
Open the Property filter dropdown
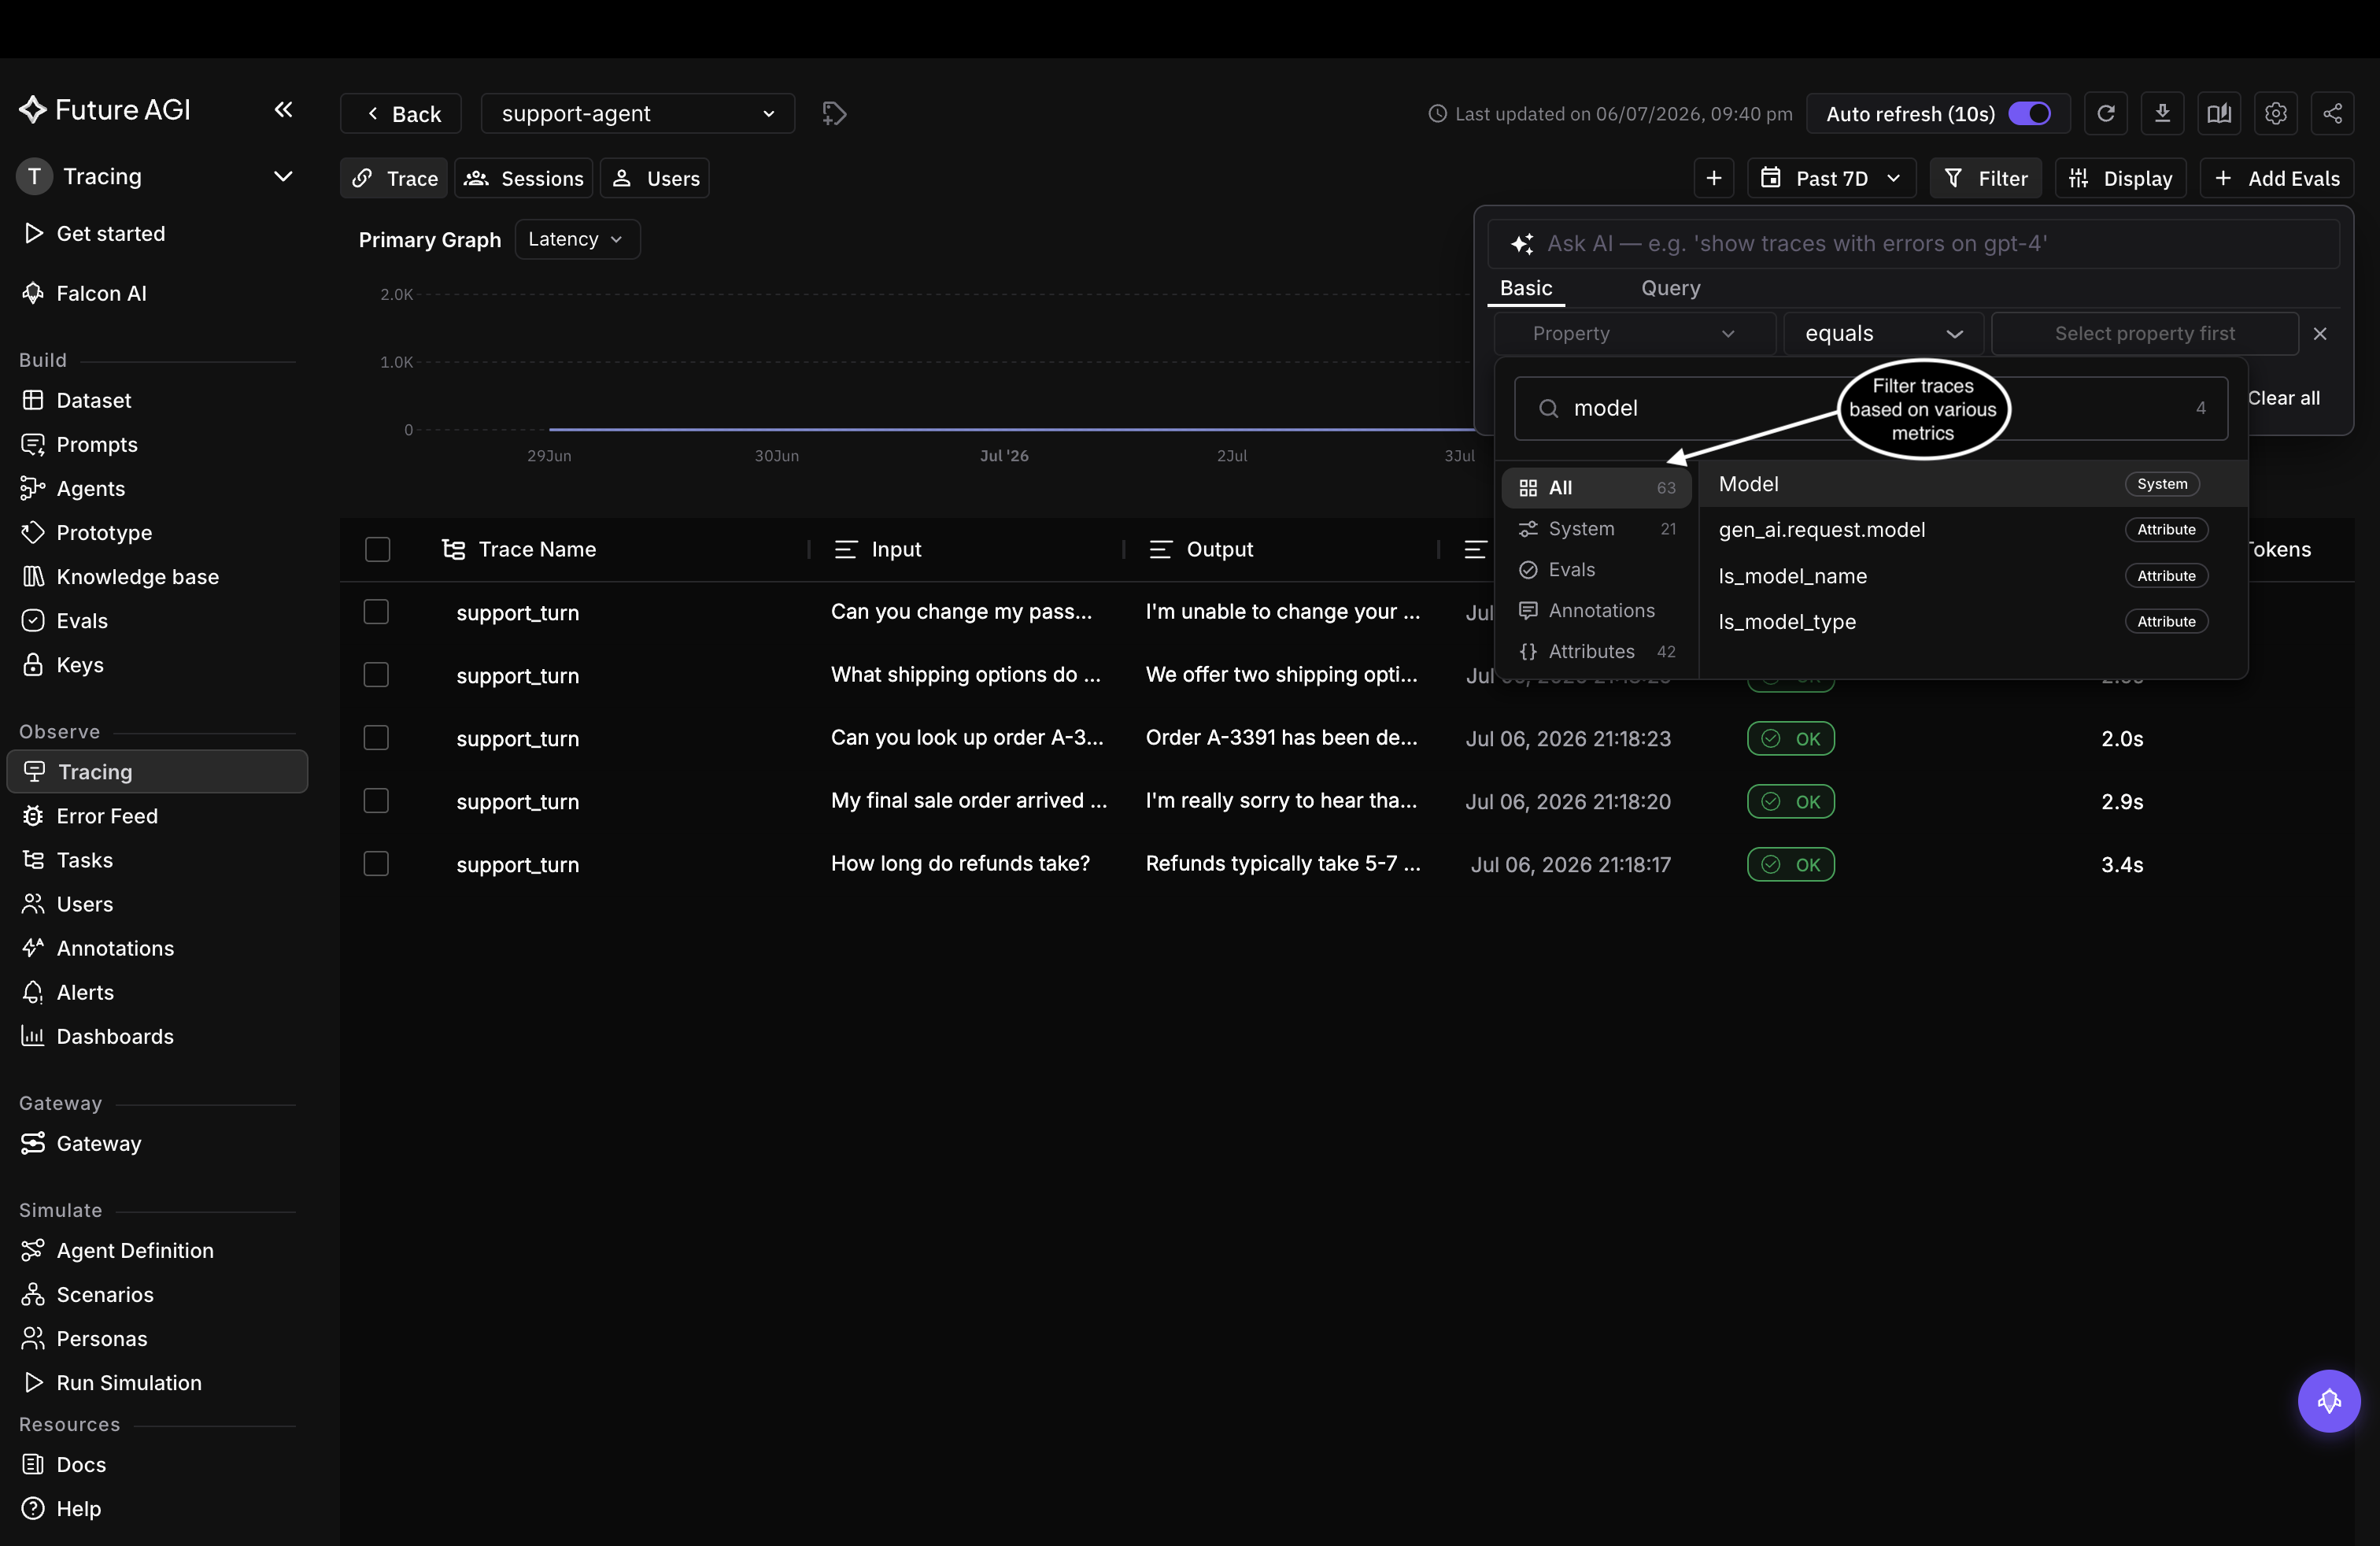(x=1634, y=334)
